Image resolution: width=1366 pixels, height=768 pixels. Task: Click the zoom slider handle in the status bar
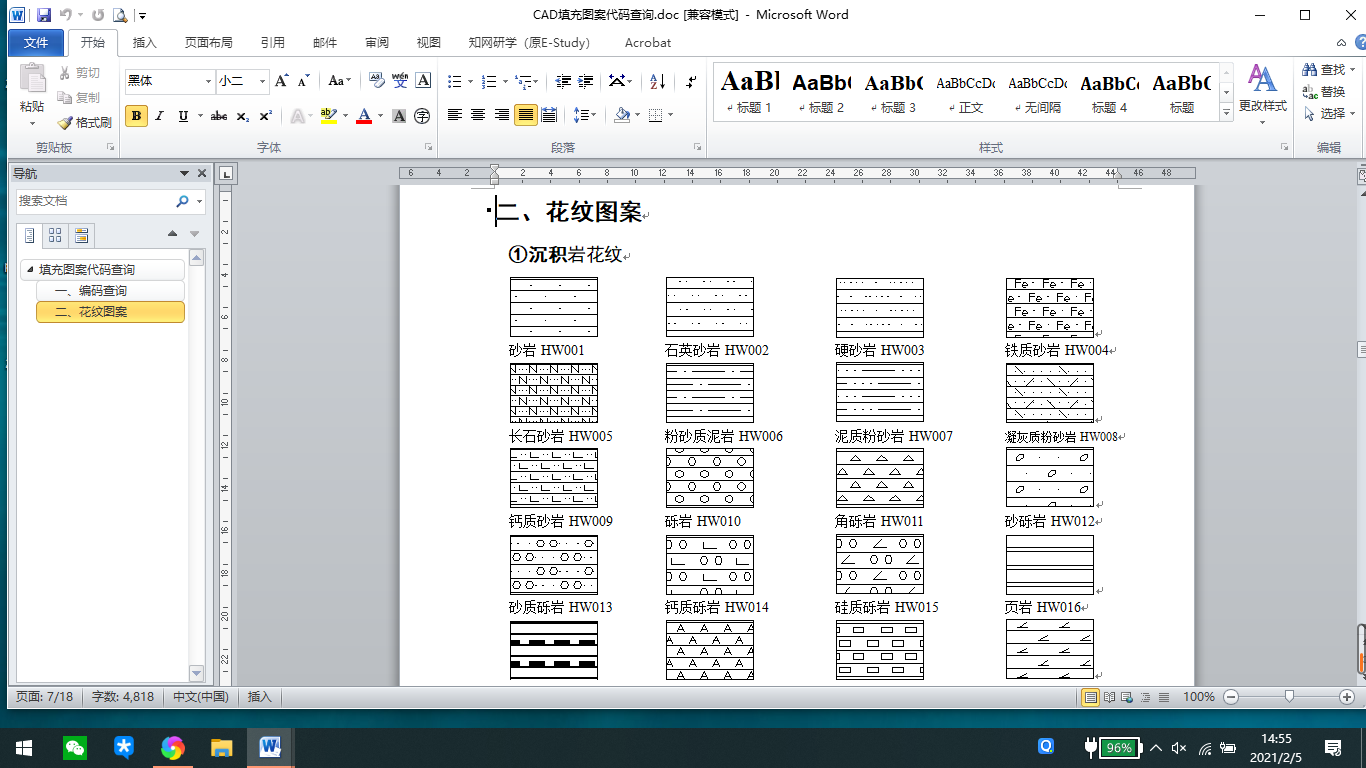(x=1290, y=696)
